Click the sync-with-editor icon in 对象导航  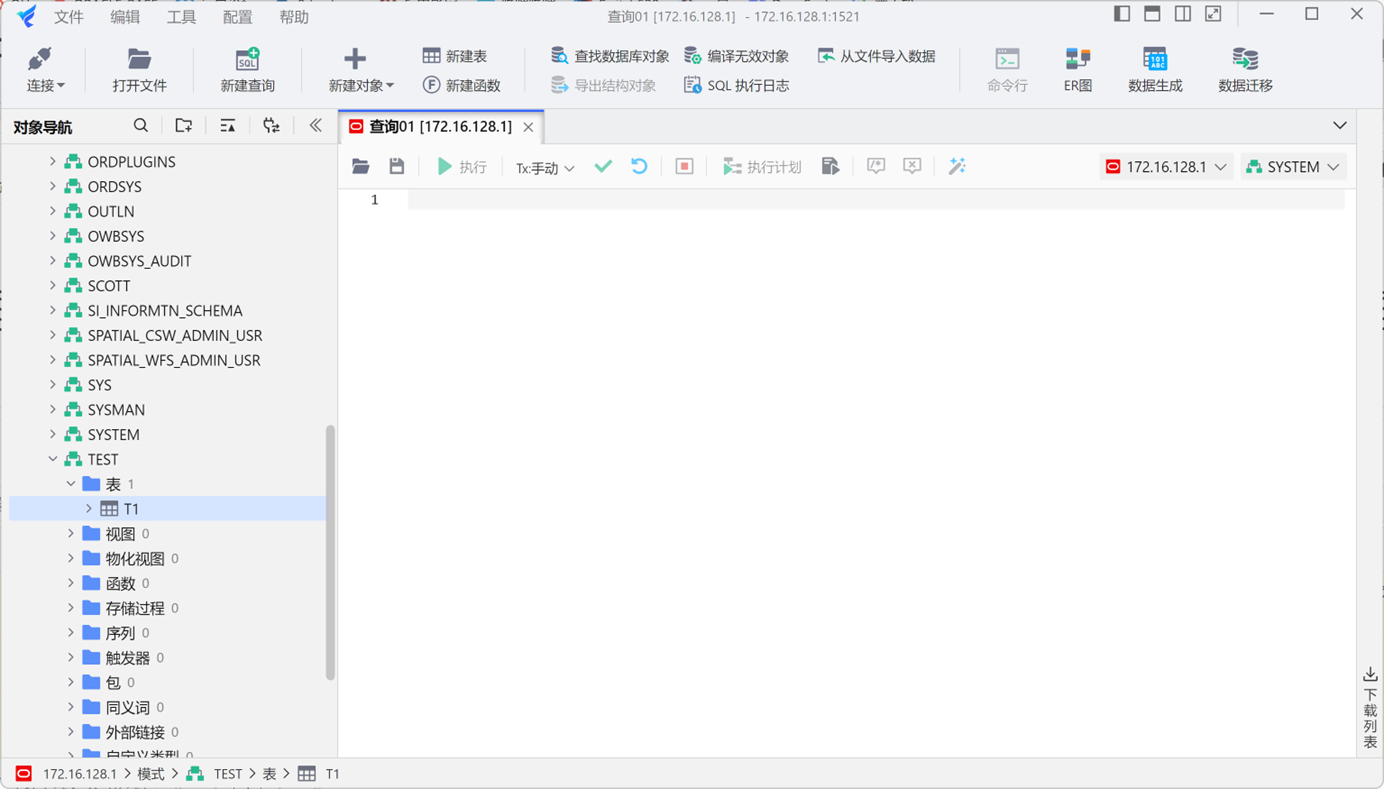pyautogui.click(x=271, y=126)
